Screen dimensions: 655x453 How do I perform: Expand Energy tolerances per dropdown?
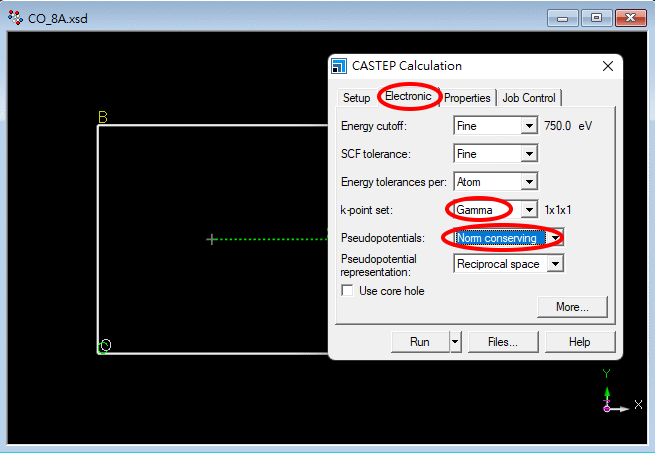coord(529,182)
